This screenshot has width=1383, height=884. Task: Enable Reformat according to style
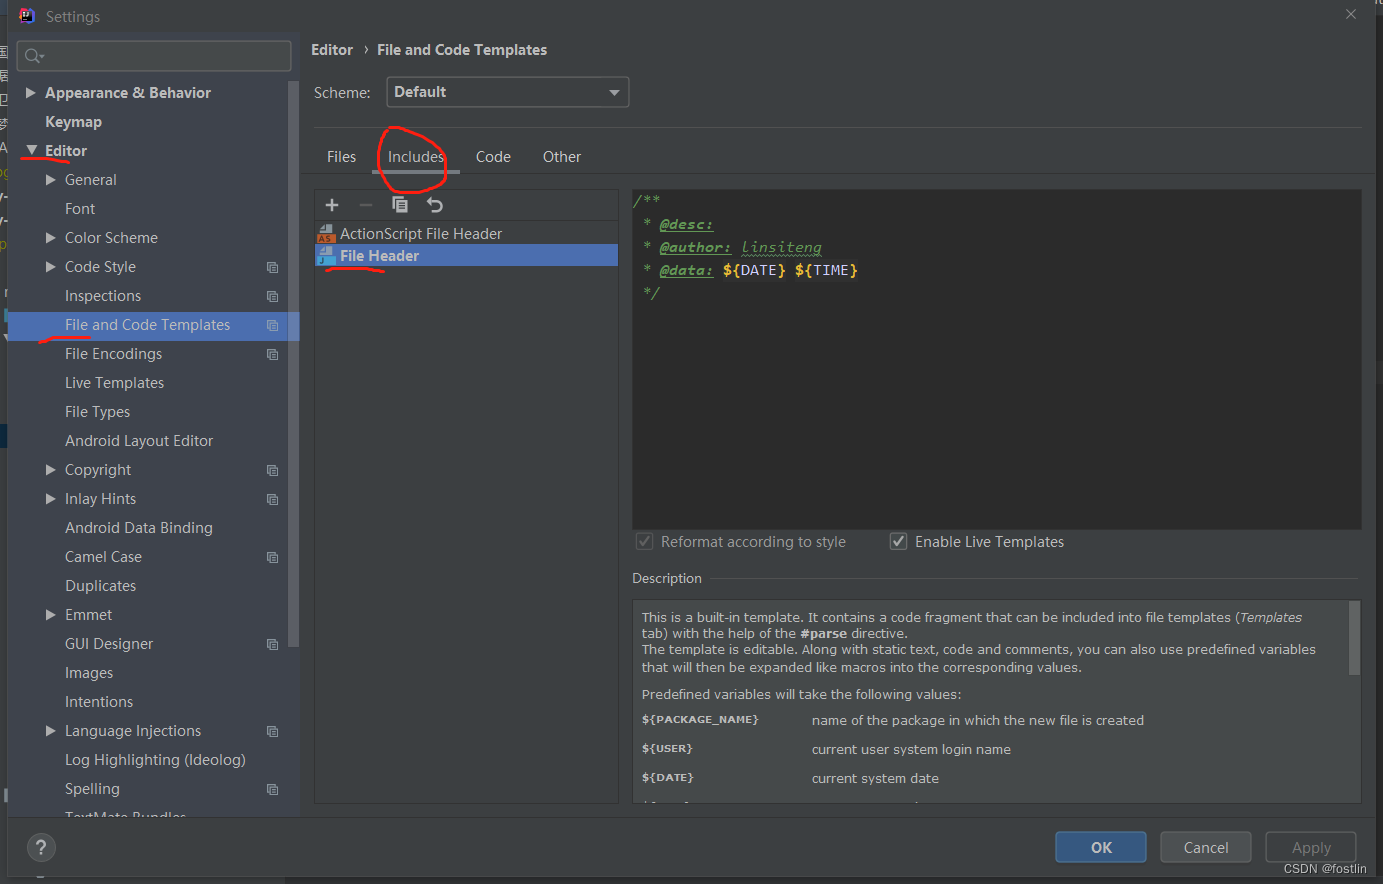[x=645, y=541]
